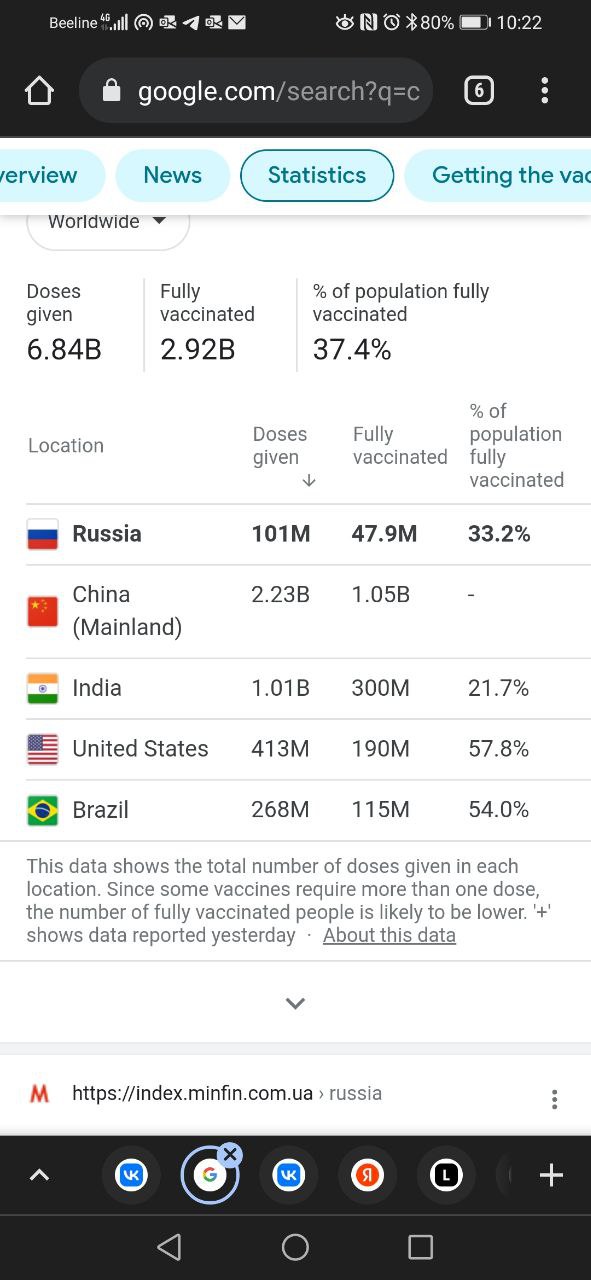Screen dimensions: 591x1280
Task: Tap the lock icon in address bar
Action: click(x=112, y=92)
